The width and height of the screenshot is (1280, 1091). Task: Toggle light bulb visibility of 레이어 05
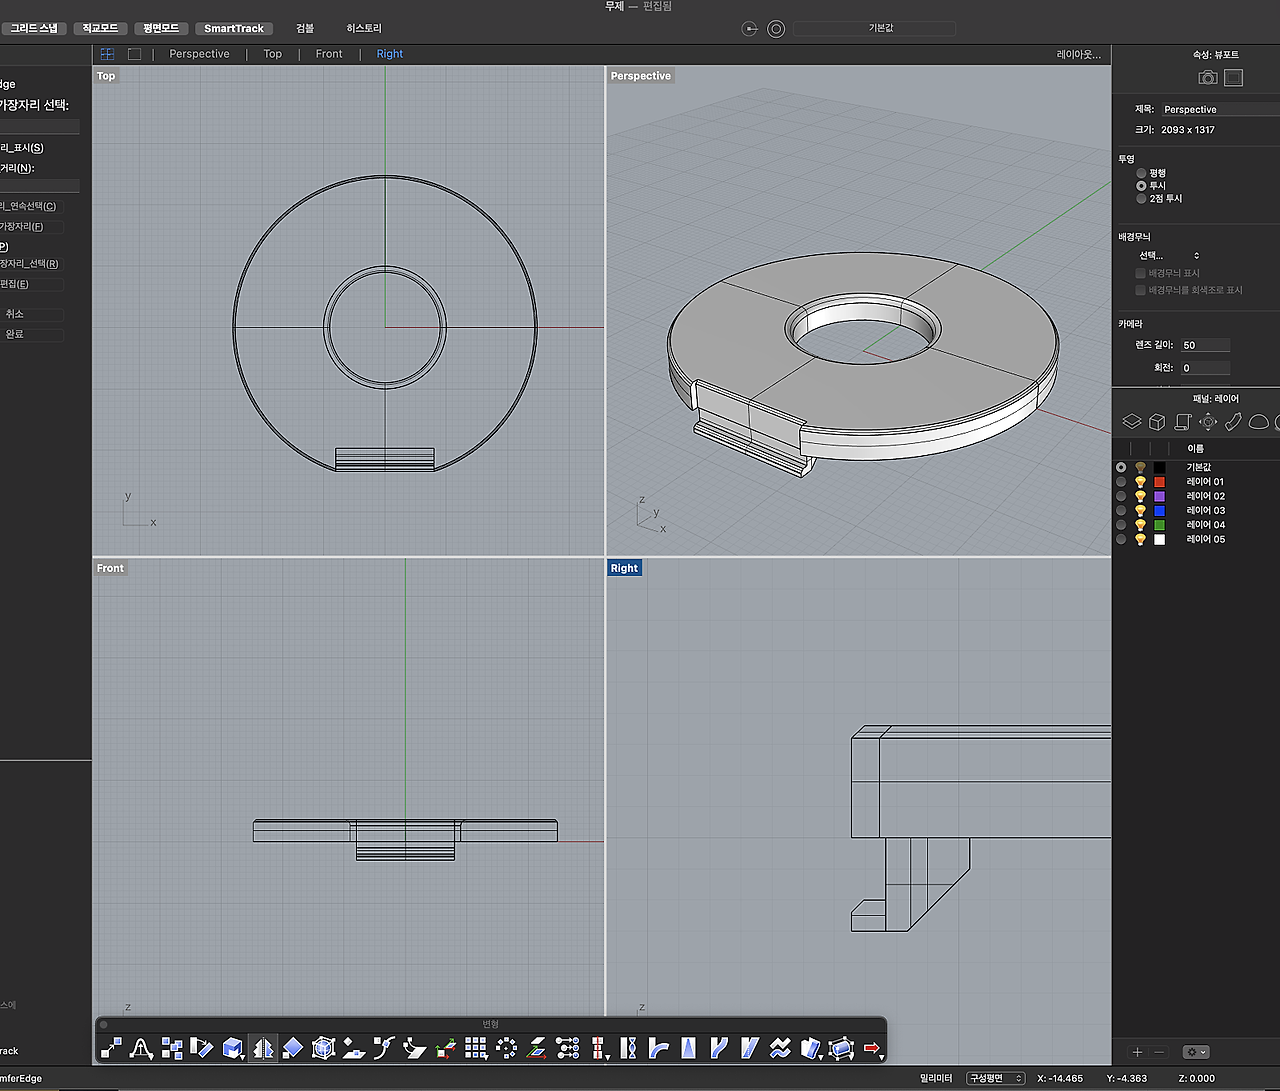1140,540
